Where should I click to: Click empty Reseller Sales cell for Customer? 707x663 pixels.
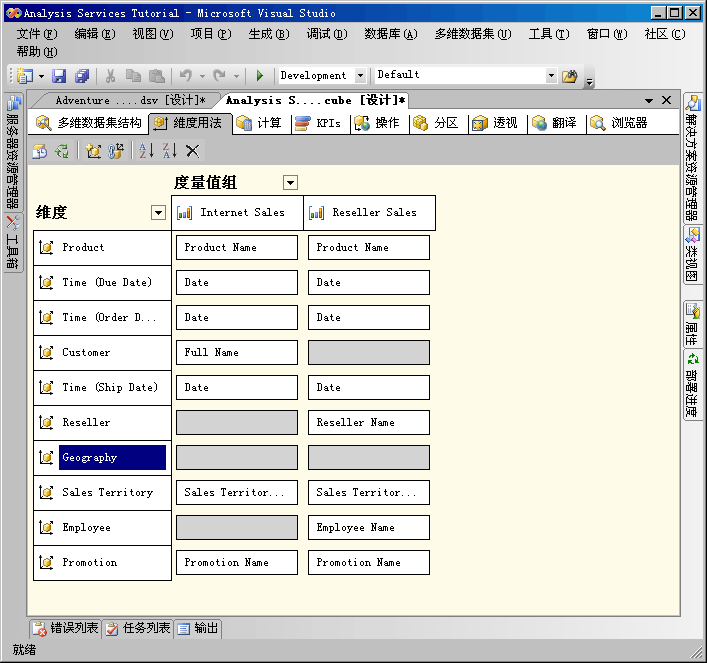(x=369, y=352)
